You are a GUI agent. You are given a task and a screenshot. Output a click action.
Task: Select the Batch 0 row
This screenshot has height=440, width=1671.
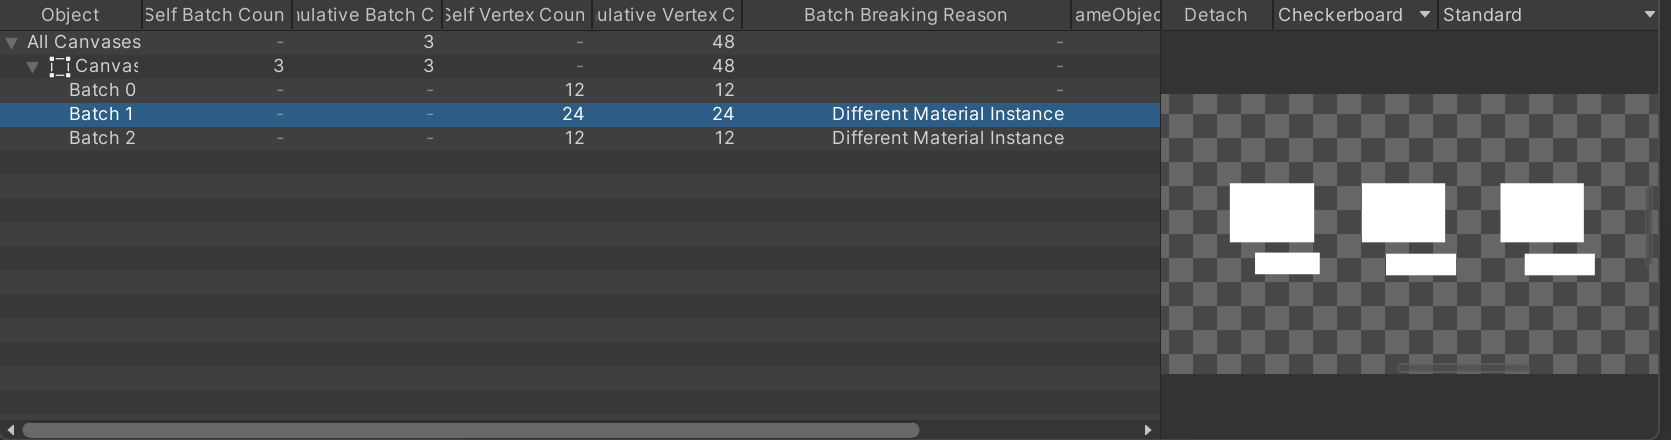click(580, 90)
